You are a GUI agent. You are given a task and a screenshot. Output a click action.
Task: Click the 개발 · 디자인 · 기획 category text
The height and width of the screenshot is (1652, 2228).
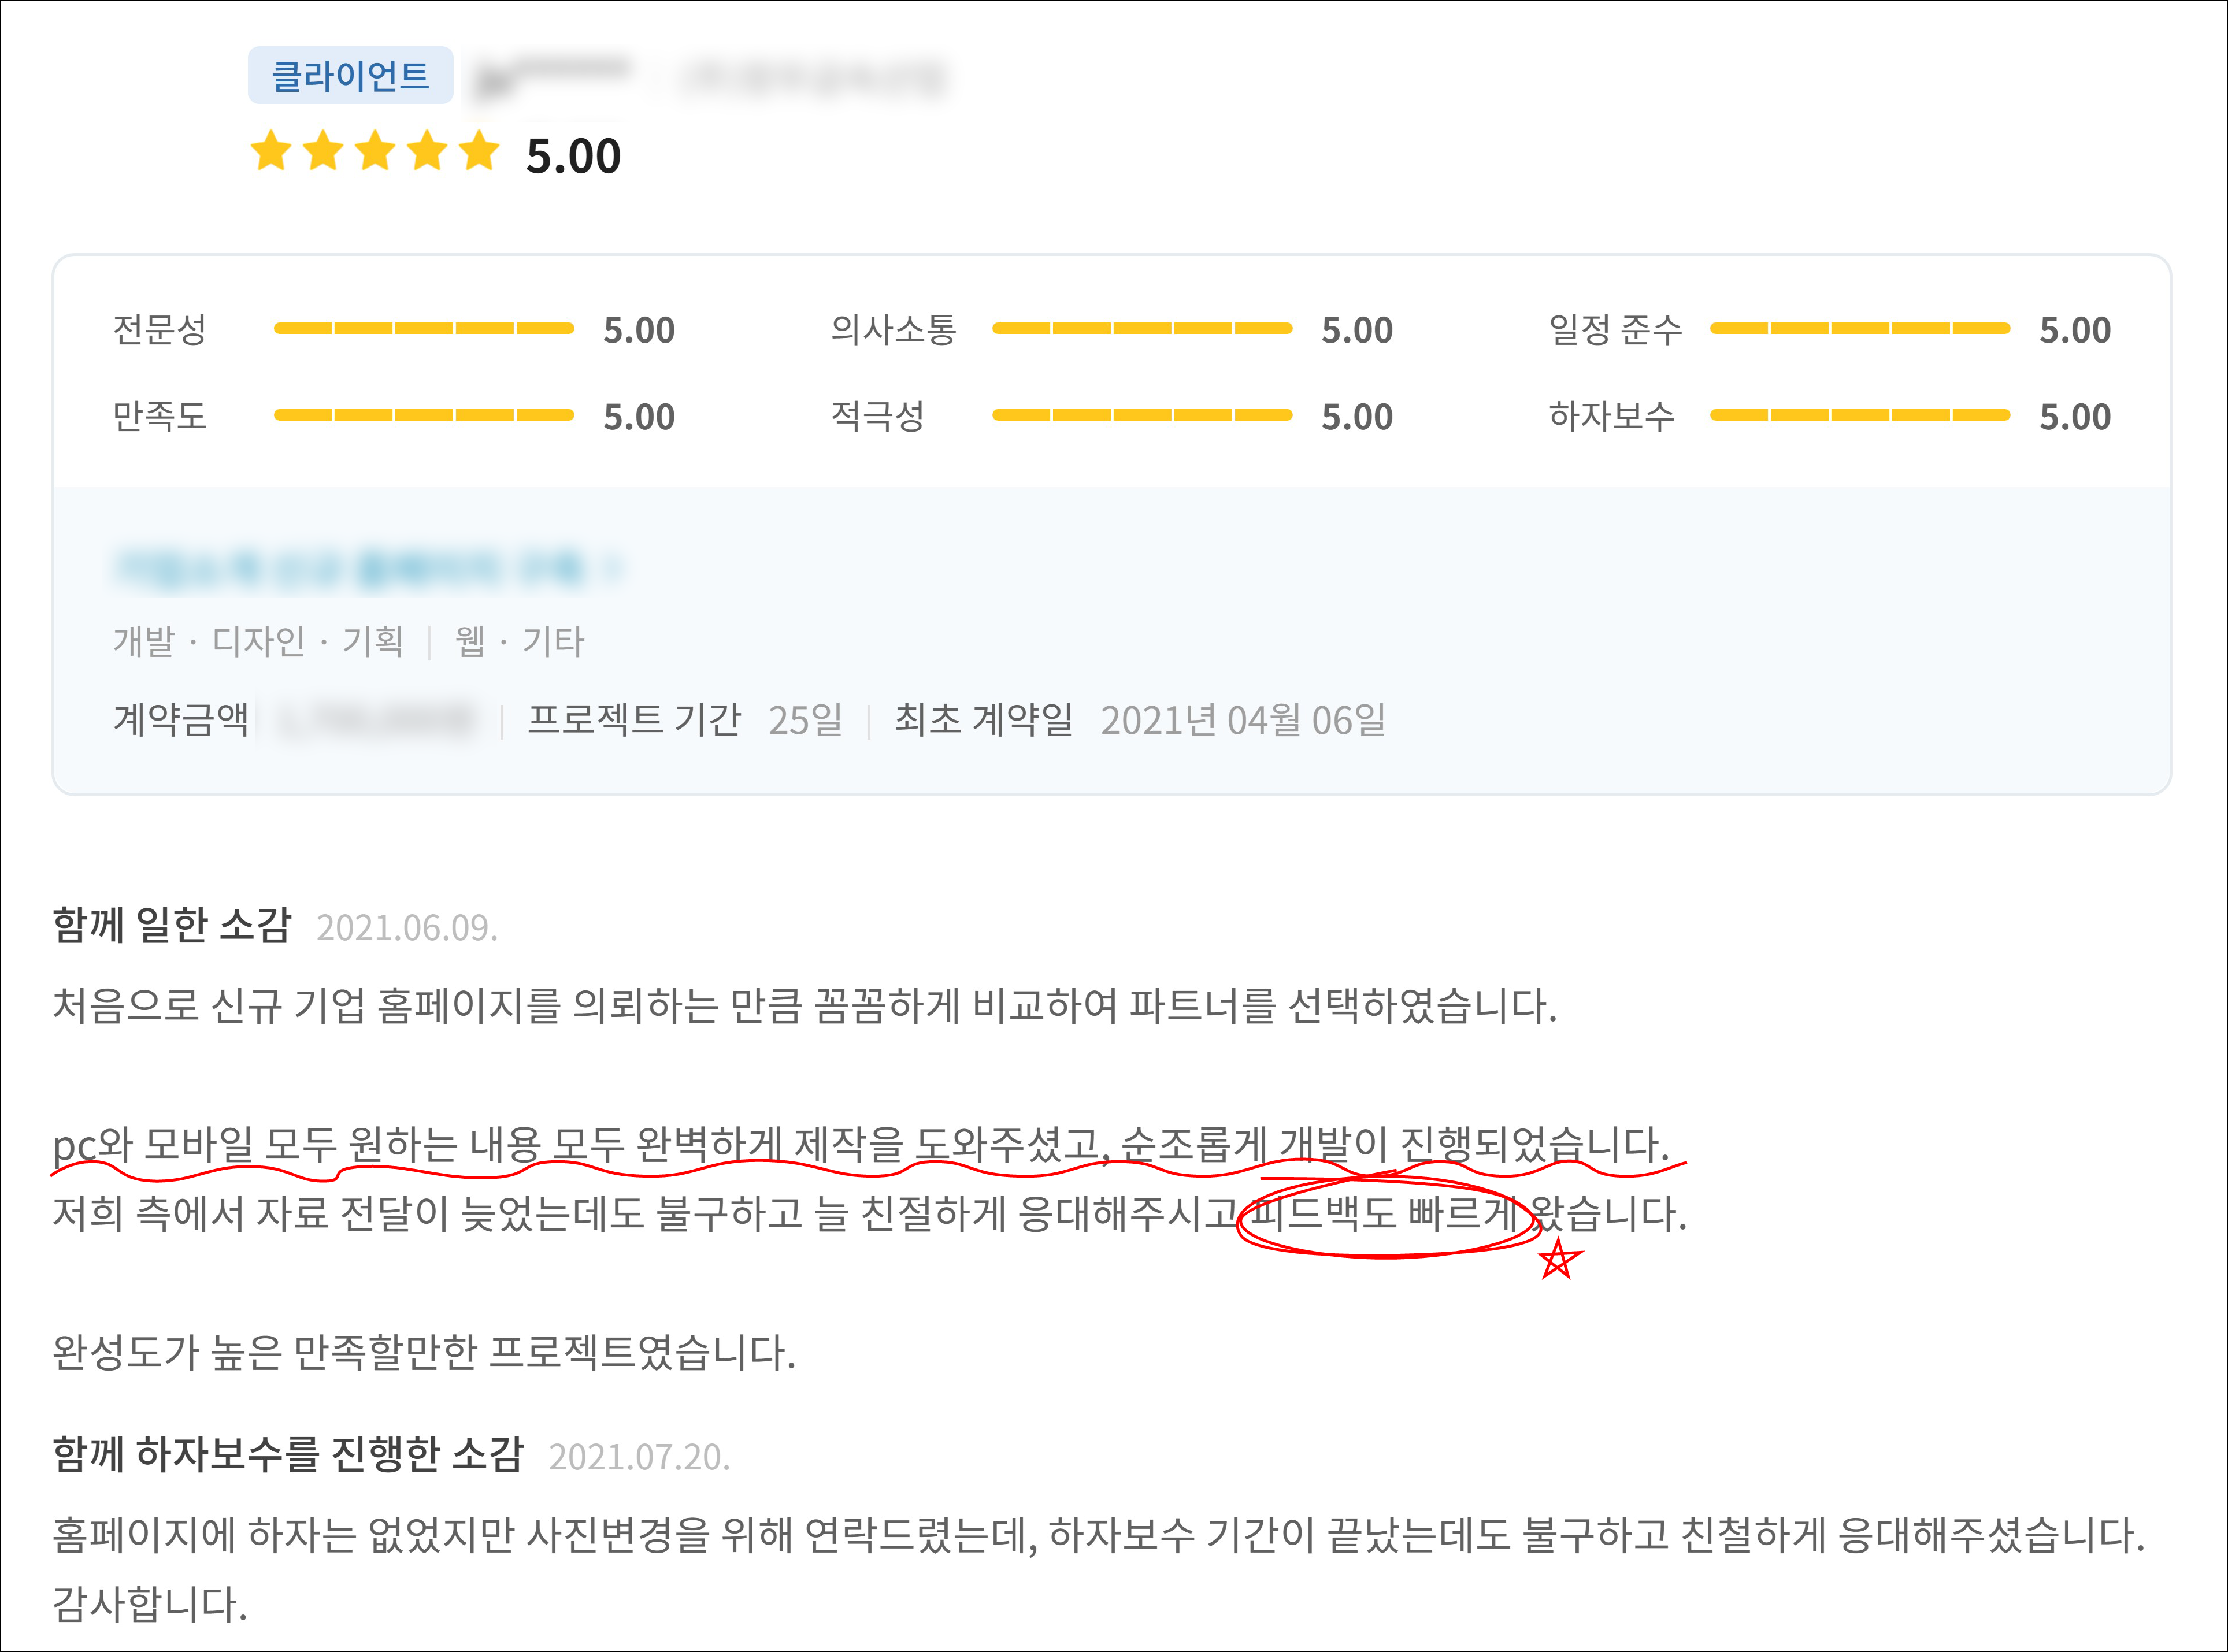[x=258, y=641]
